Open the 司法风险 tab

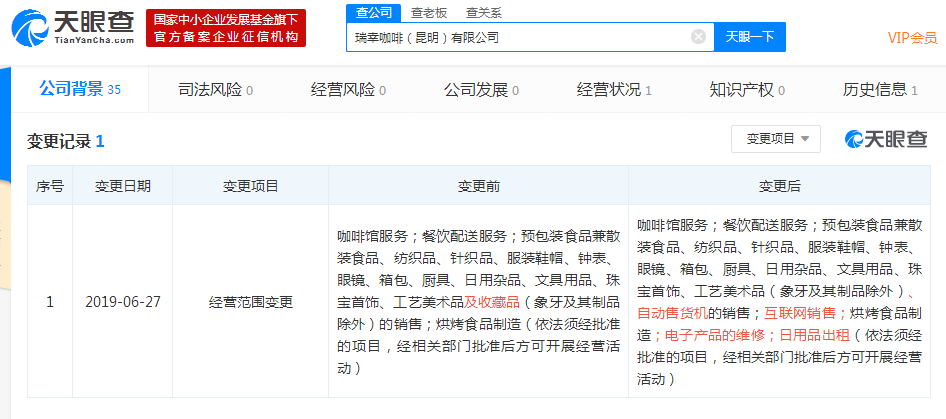pos(215,91)
